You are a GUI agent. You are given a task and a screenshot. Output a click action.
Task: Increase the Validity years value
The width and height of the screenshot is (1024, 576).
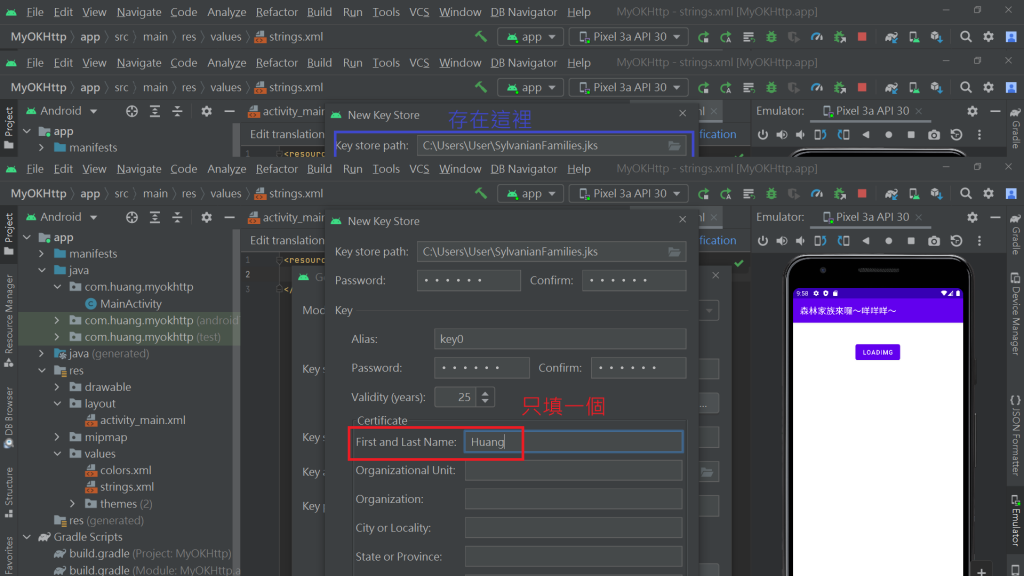(485, 392)
